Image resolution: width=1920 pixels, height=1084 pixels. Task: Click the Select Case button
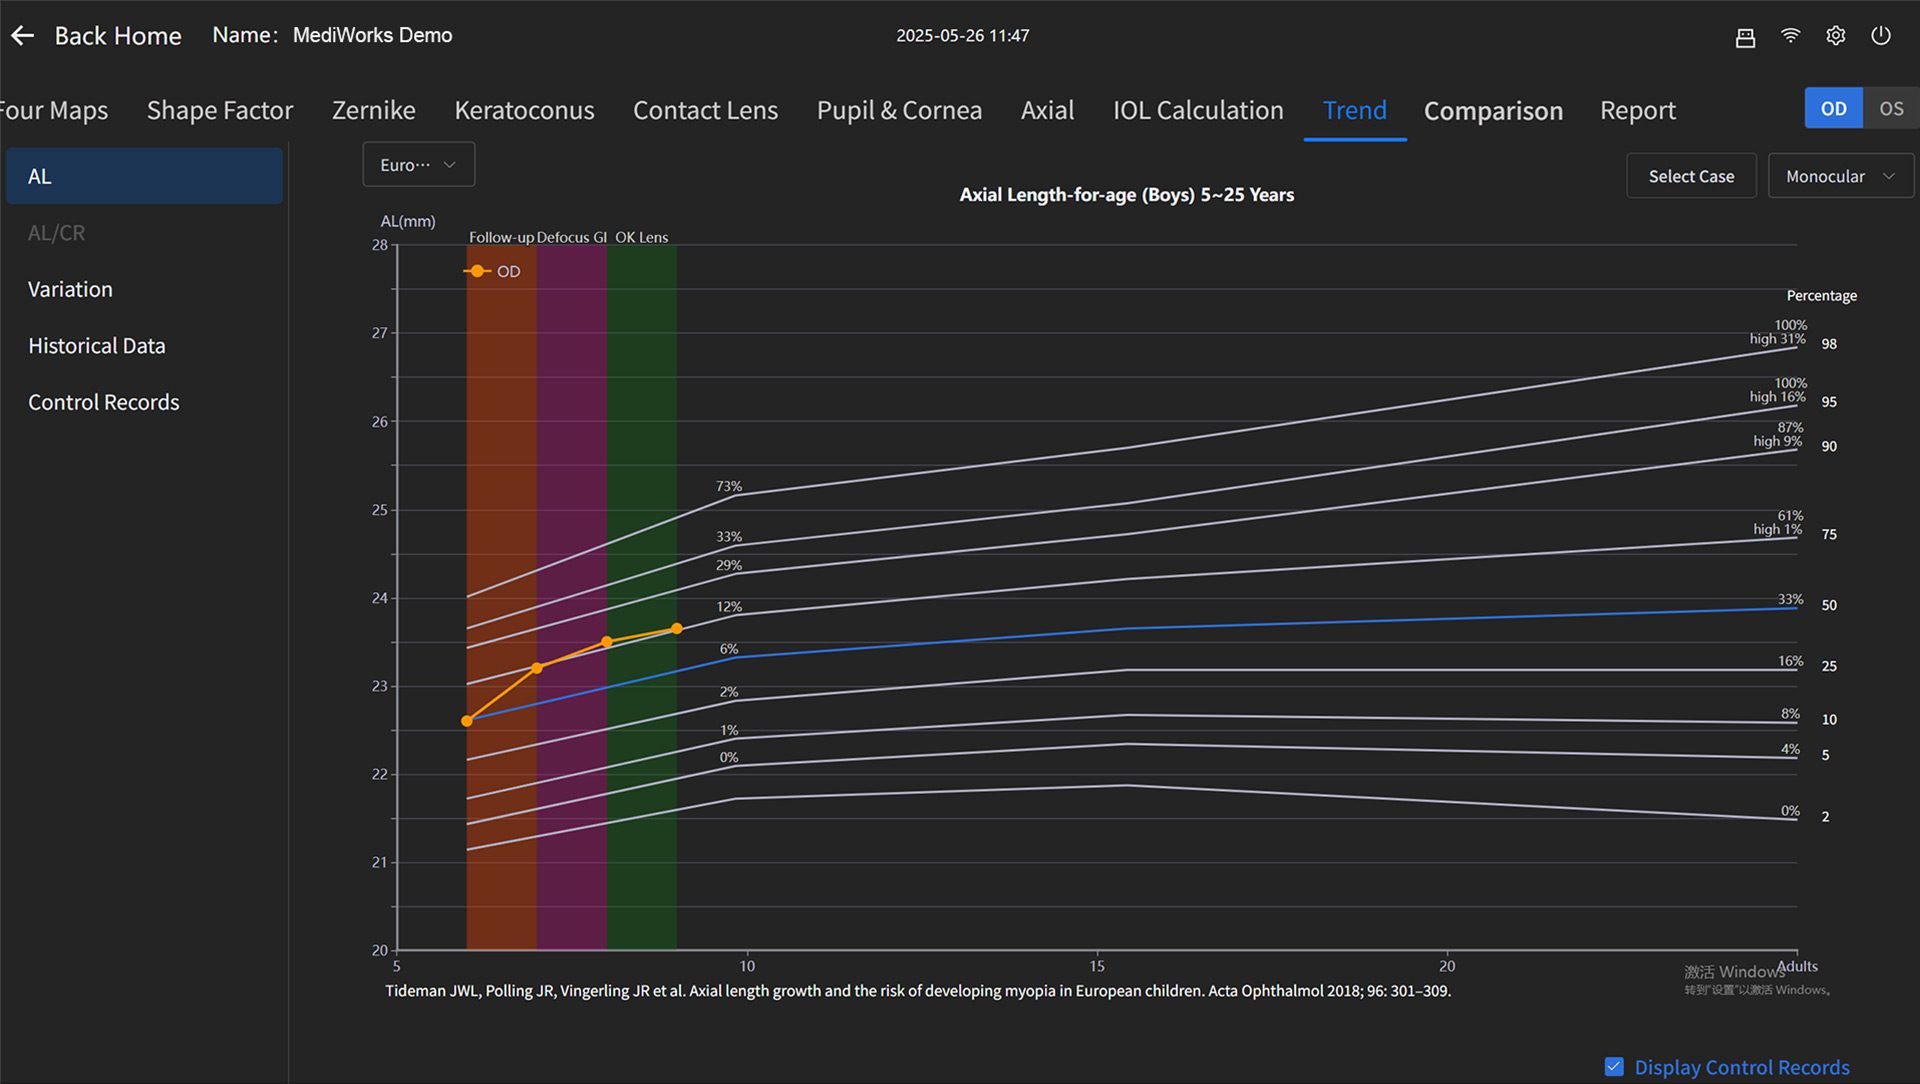1690,176
